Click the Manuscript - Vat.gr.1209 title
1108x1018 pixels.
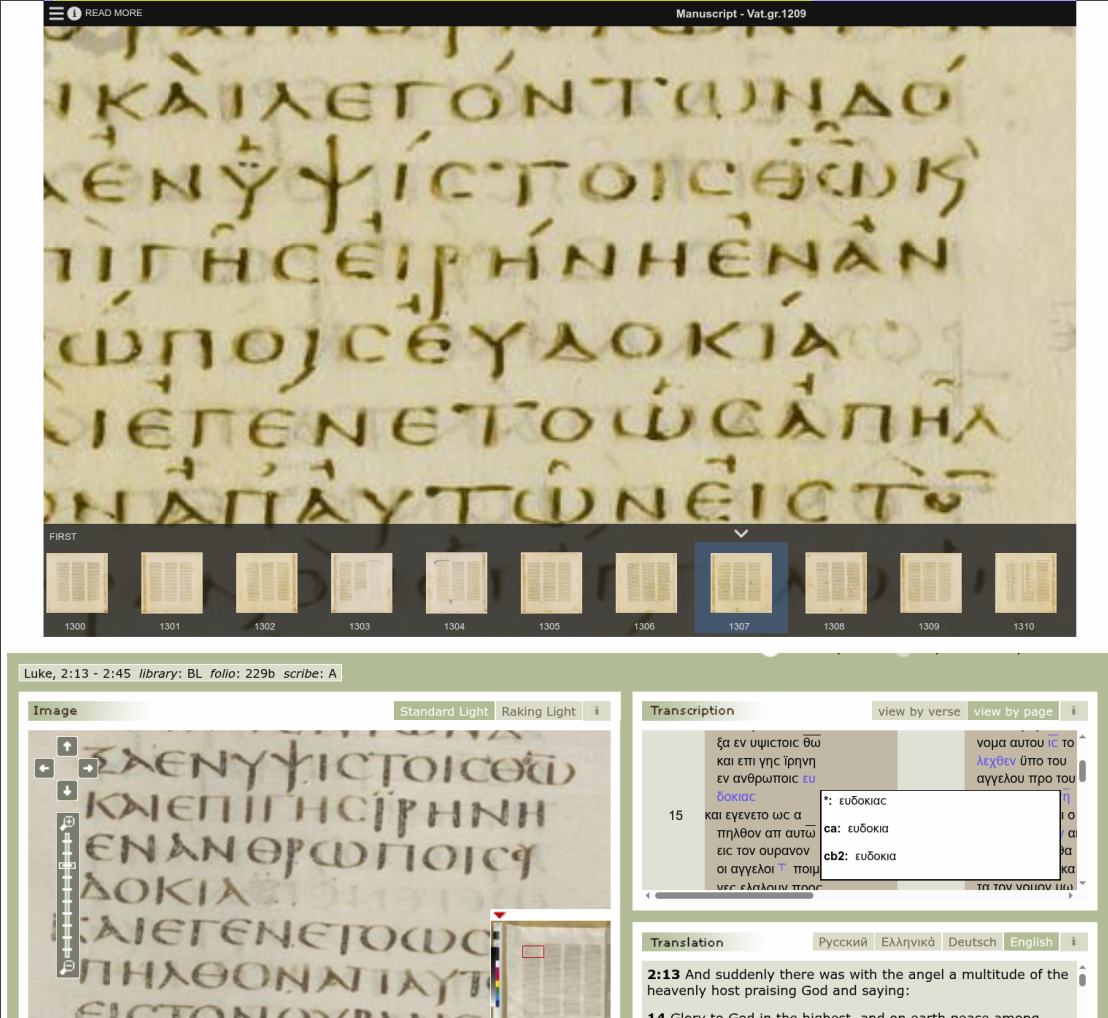(x=741, y=13)
